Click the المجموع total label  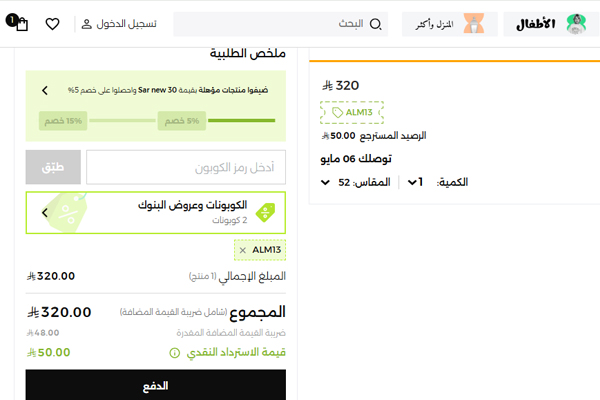[258, 312]
